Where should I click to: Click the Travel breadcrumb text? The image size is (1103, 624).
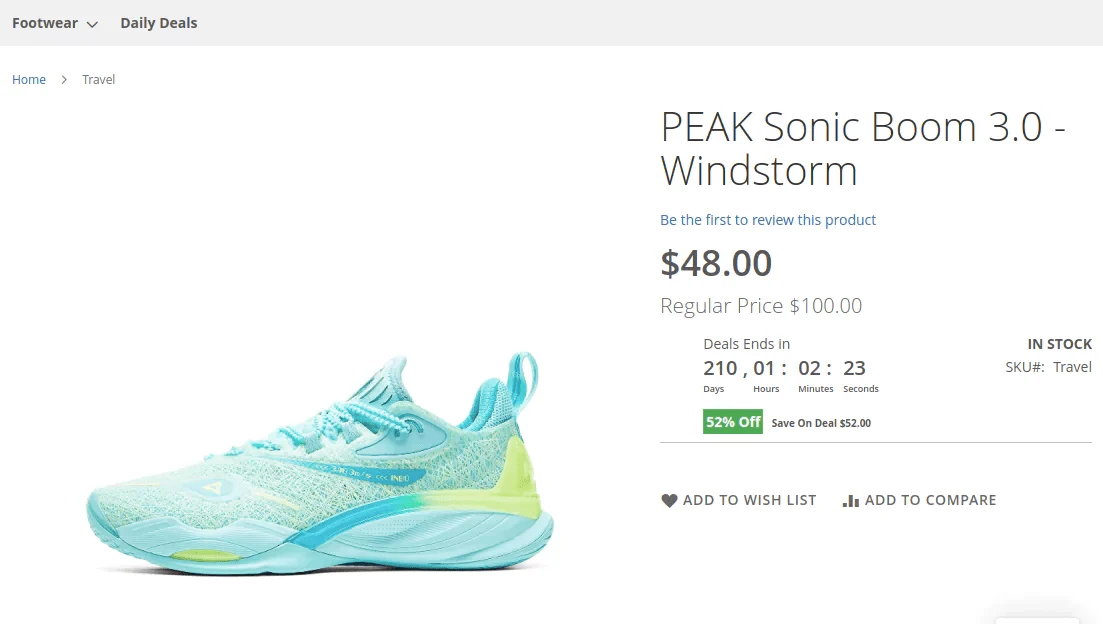pos(99,79)
